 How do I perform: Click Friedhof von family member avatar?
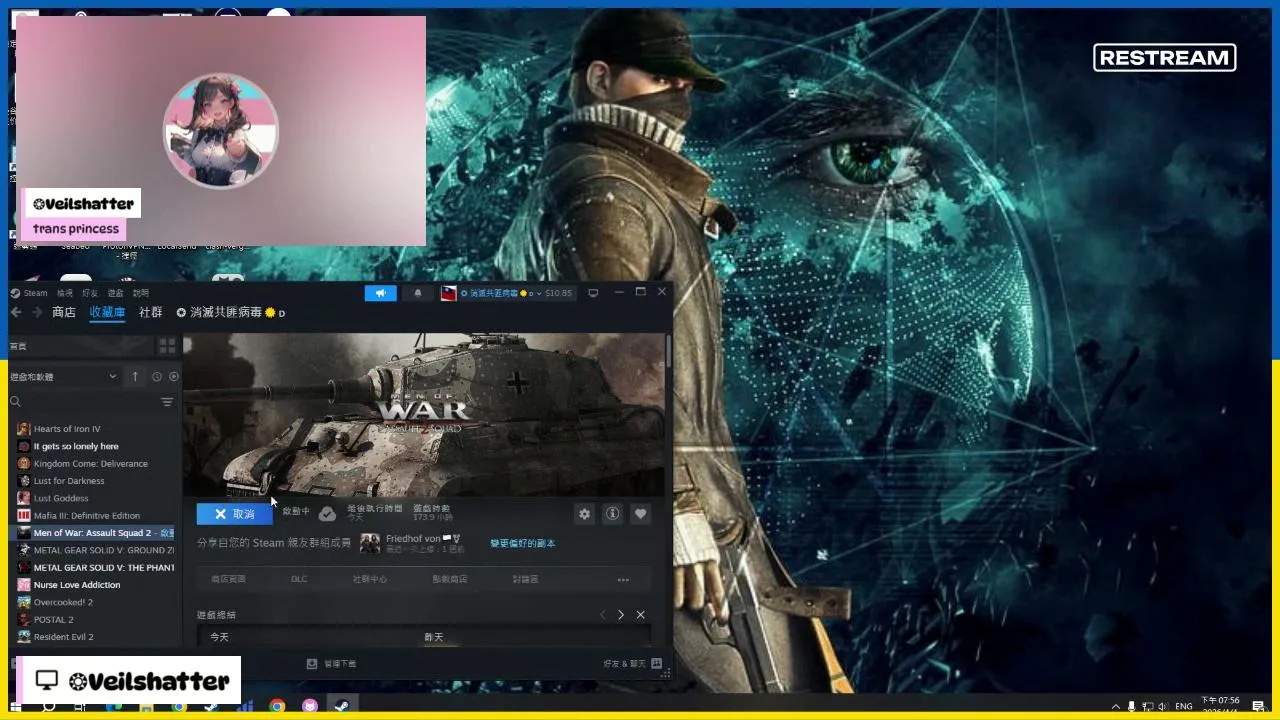[370, 543]
